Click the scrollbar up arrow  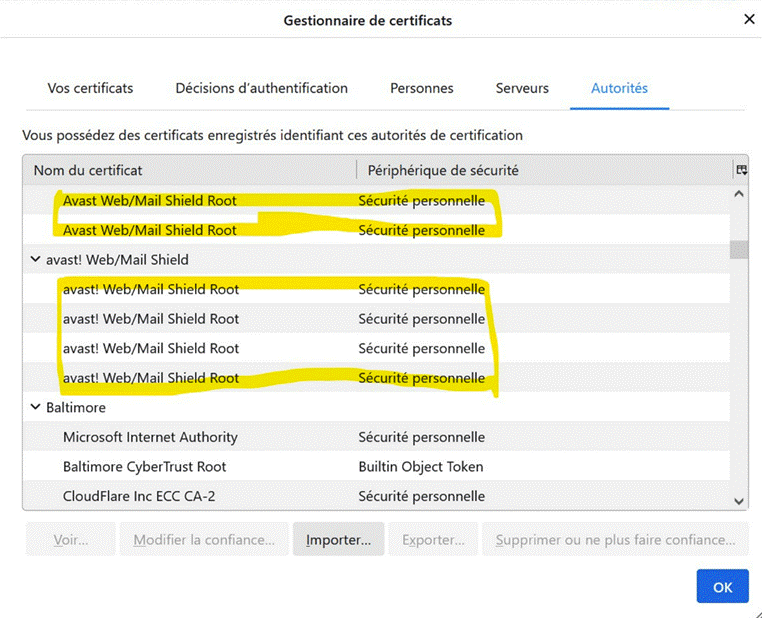click(739, 194)
